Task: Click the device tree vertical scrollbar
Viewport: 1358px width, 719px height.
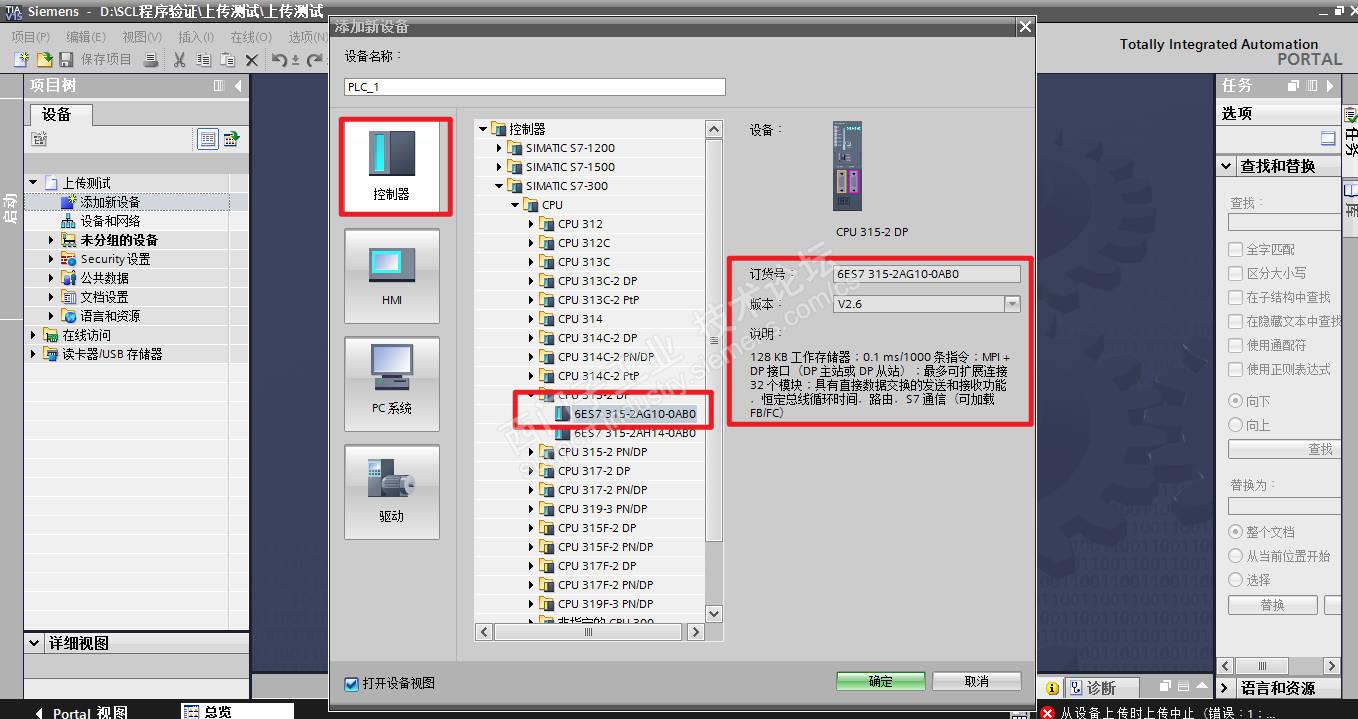Action: click(x=713, y=340)
